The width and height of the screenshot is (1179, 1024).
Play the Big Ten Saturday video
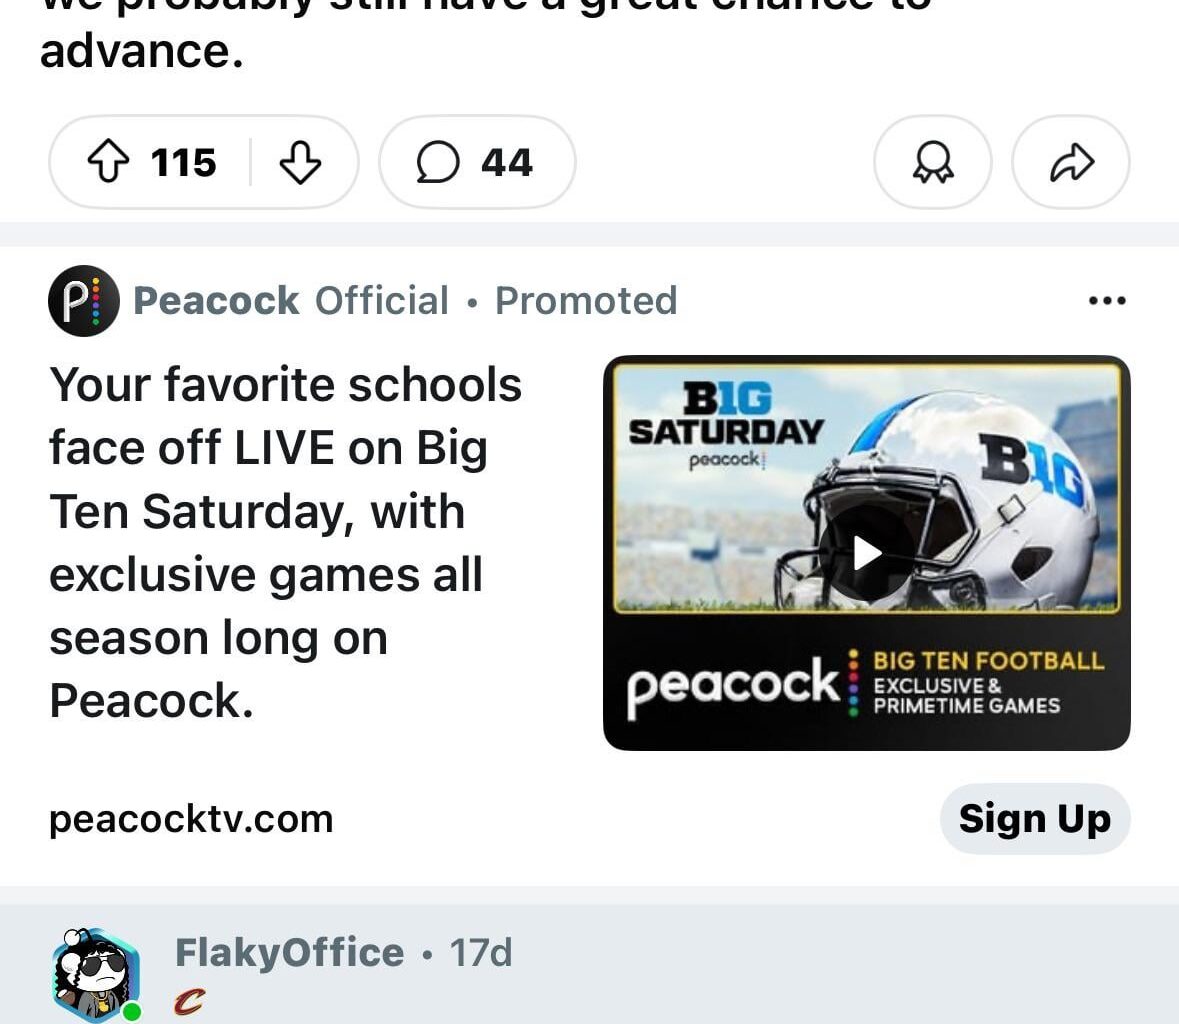[x=866, y=552]
